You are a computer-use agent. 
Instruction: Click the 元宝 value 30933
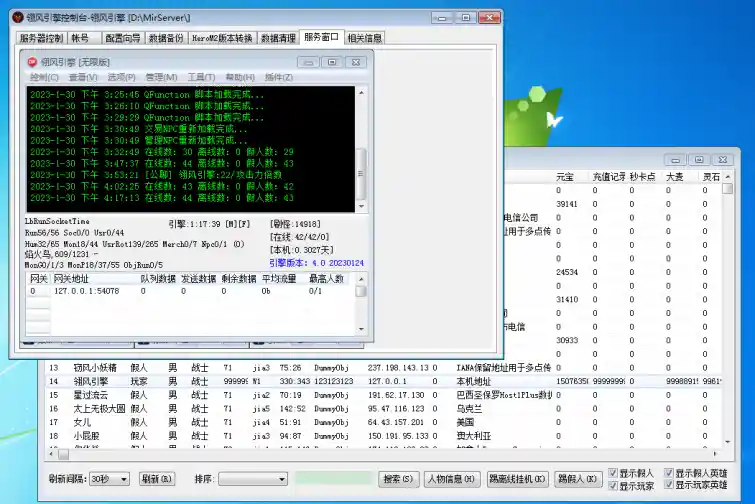(567, 340)
